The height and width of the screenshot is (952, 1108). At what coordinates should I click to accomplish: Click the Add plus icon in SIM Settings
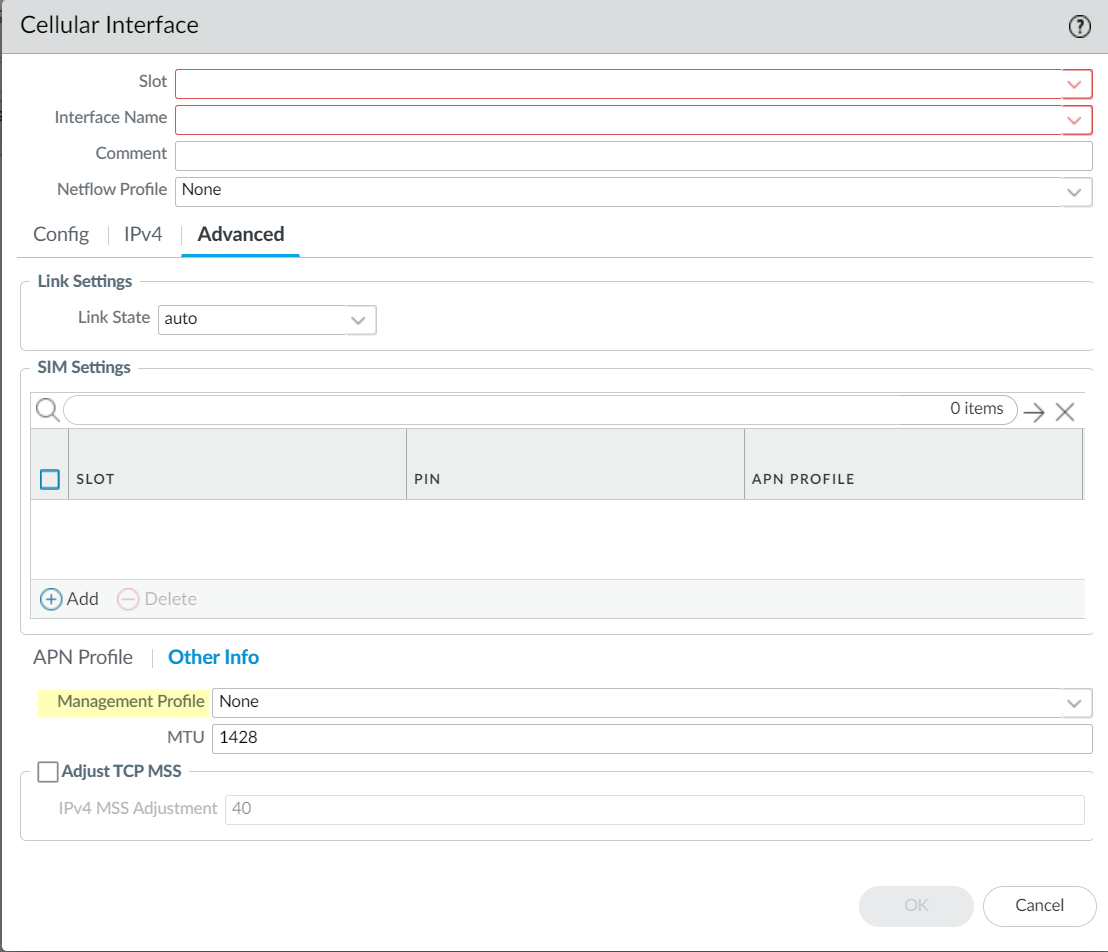[51, 599]
